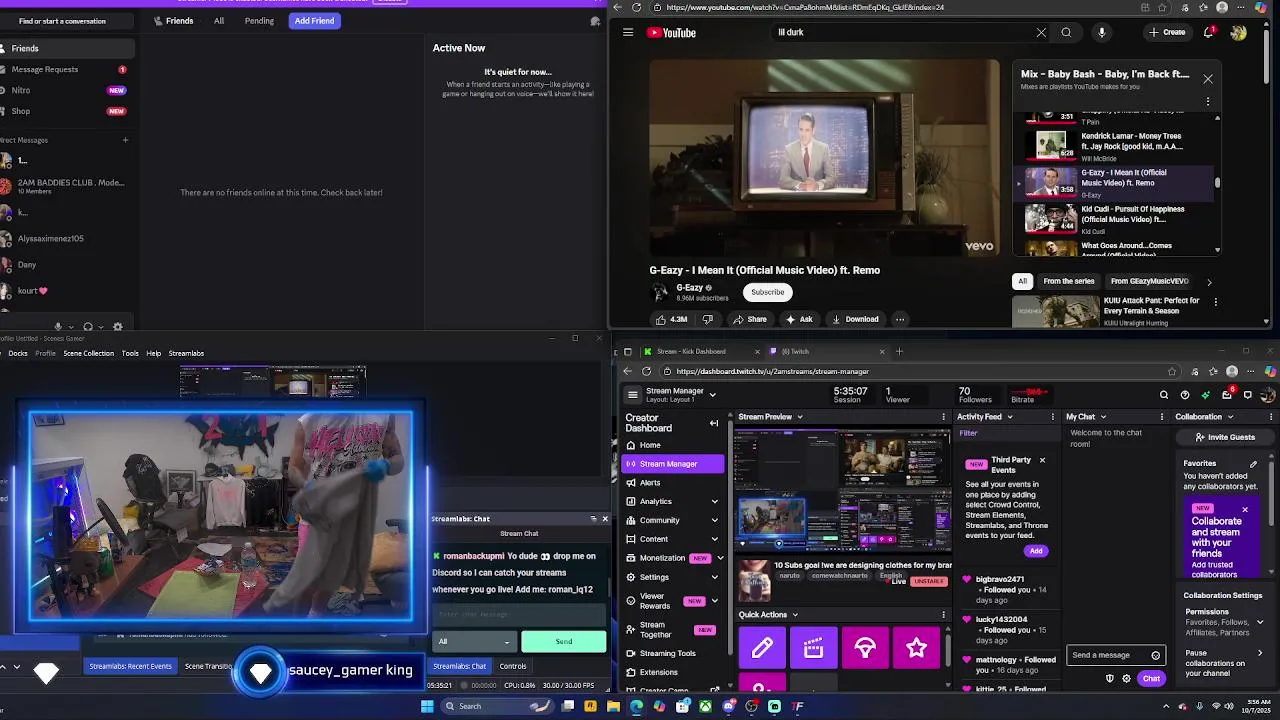This screenshot has width=1280, height=720.
Task: Close the Streamlabs Chat dock
Action: point(604,519)
